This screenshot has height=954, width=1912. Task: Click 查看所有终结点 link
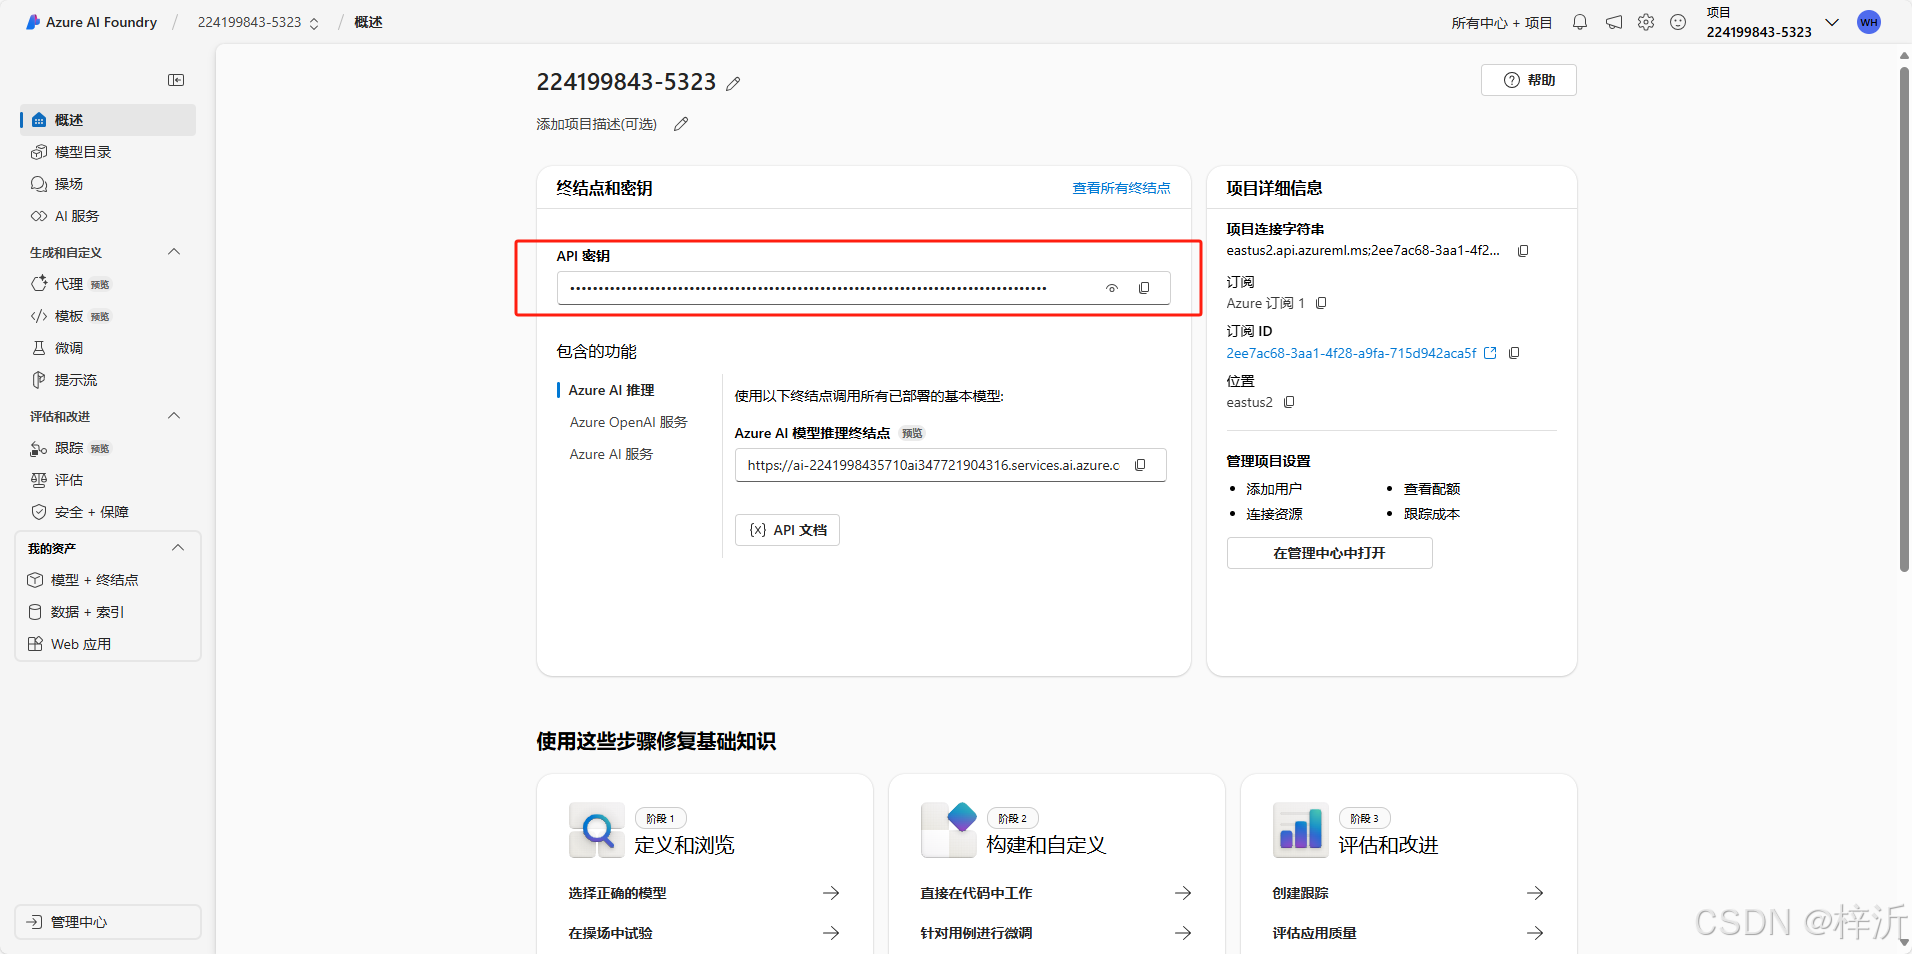pos(1121,188)
